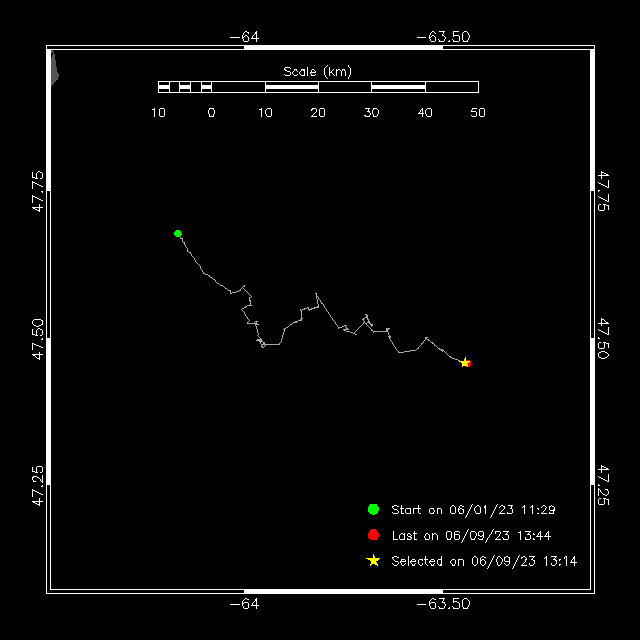
Task: Click the 'Scale (km)' title
Action: click(318, 72)
